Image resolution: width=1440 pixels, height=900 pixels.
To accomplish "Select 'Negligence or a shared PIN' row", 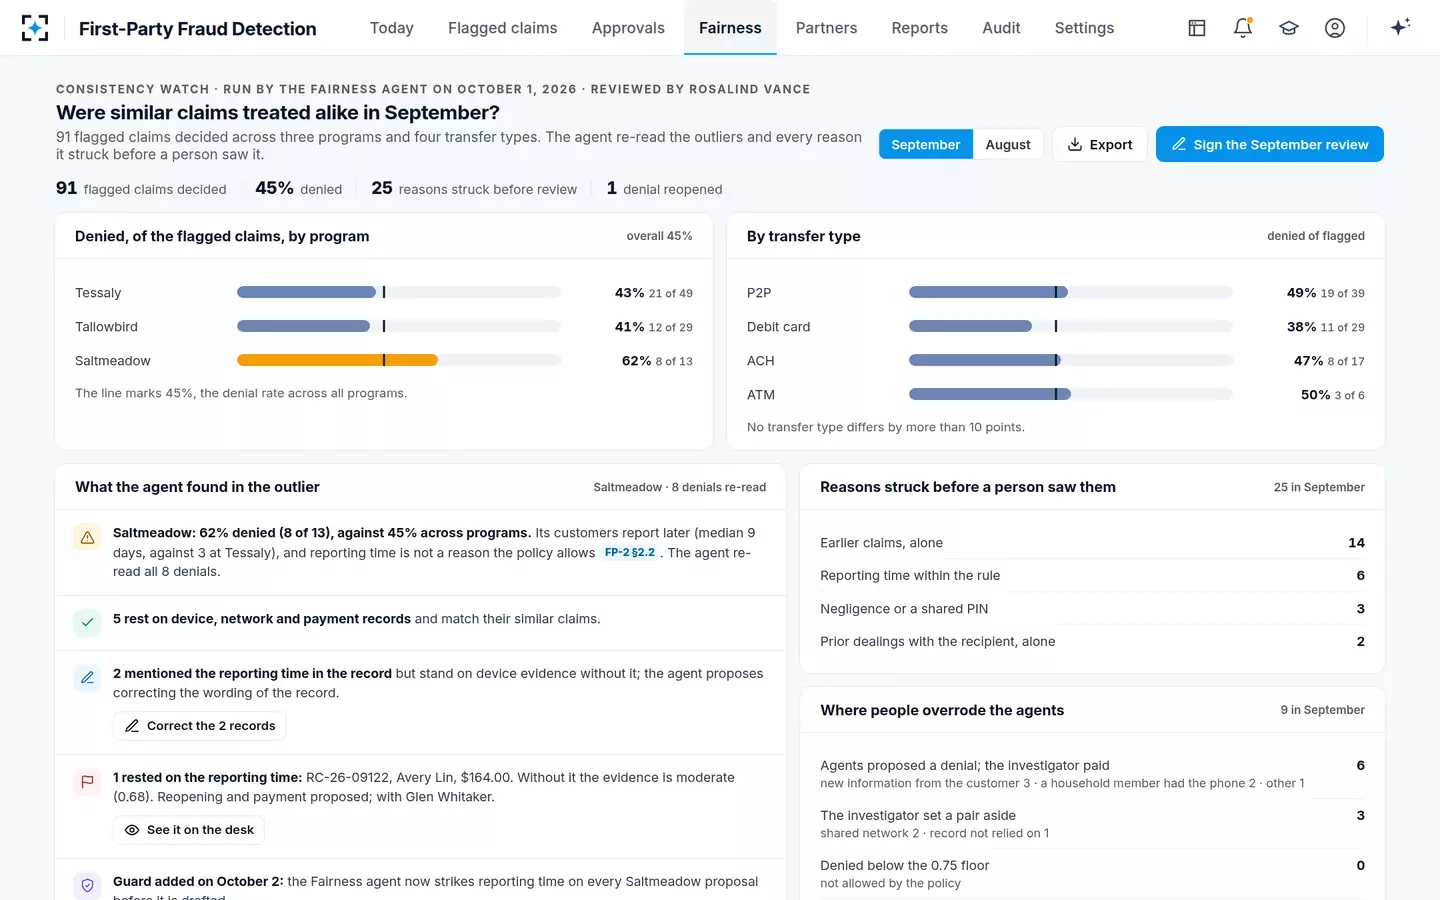I will (x=1092, y=609).
